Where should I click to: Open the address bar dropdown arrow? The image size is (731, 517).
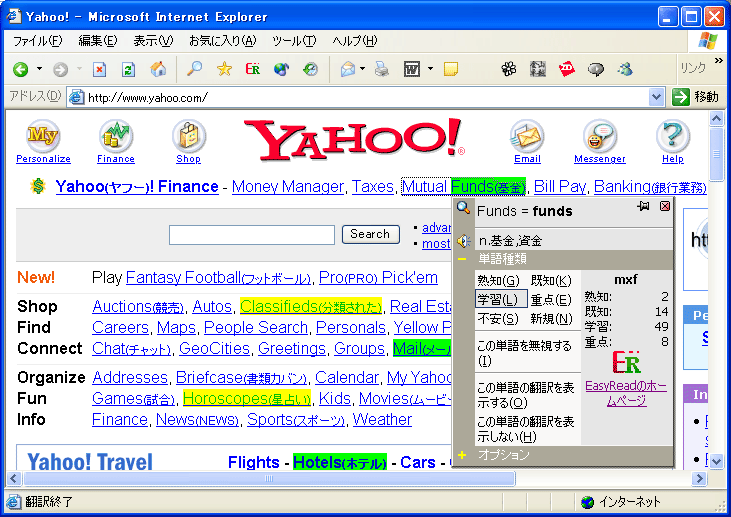(x=656, y=97)
